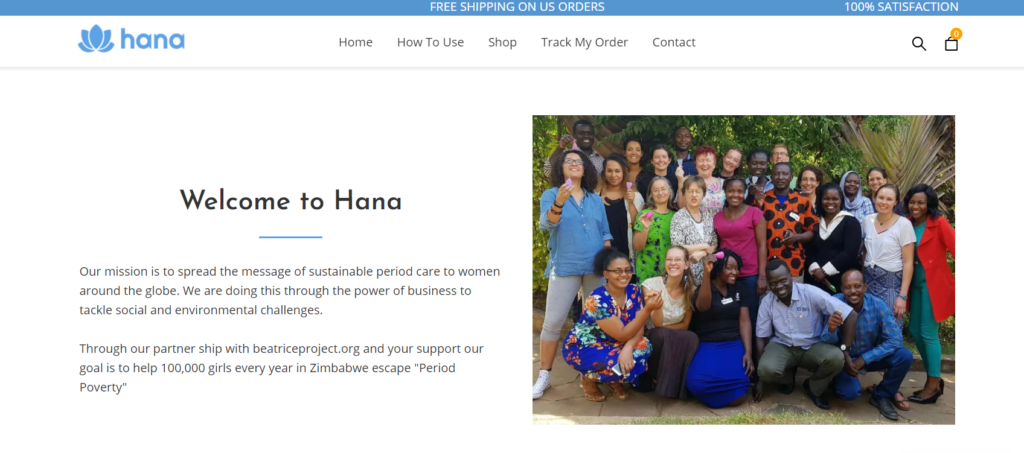The width and height of the screenshot is (1024, 453).
Task: Click the Welcome to Hana heading
Action: click(291, 200)
